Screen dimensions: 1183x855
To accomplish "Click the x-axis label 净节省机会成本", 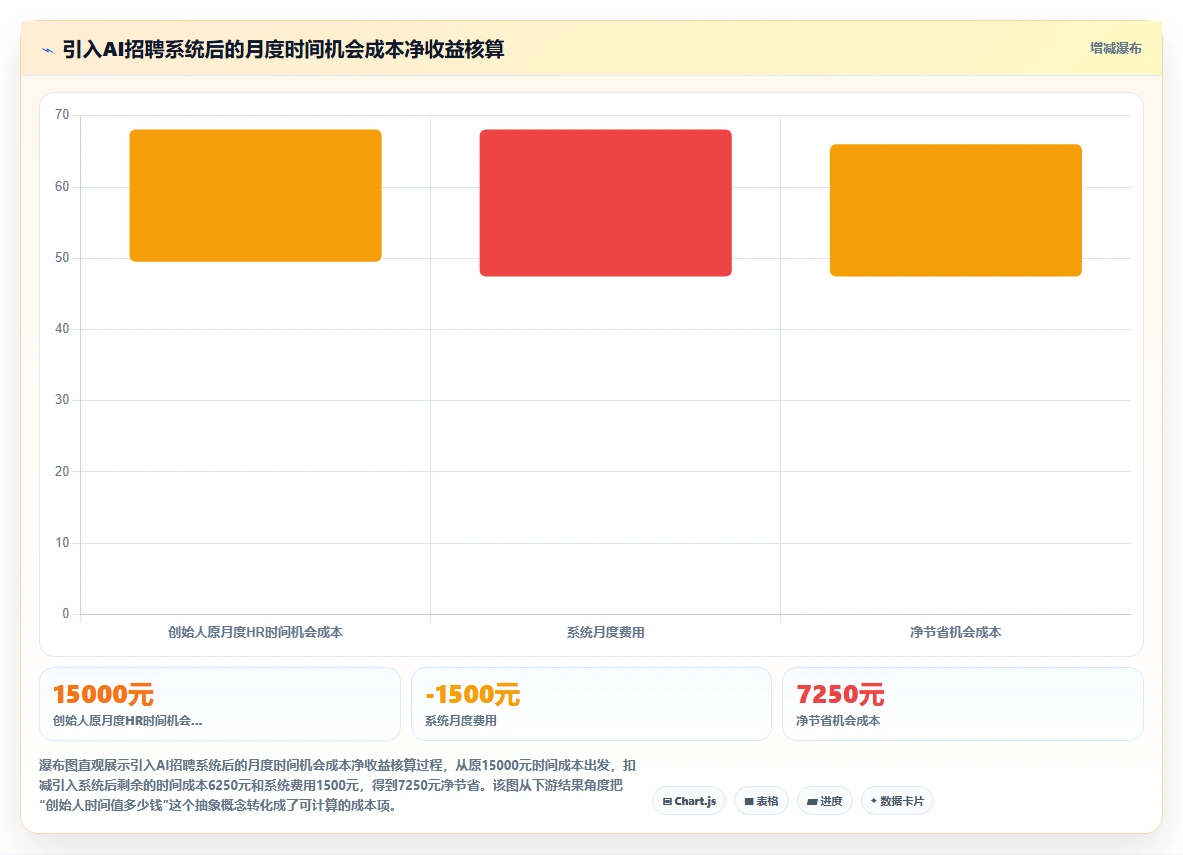I will click(x=956, y=632).
